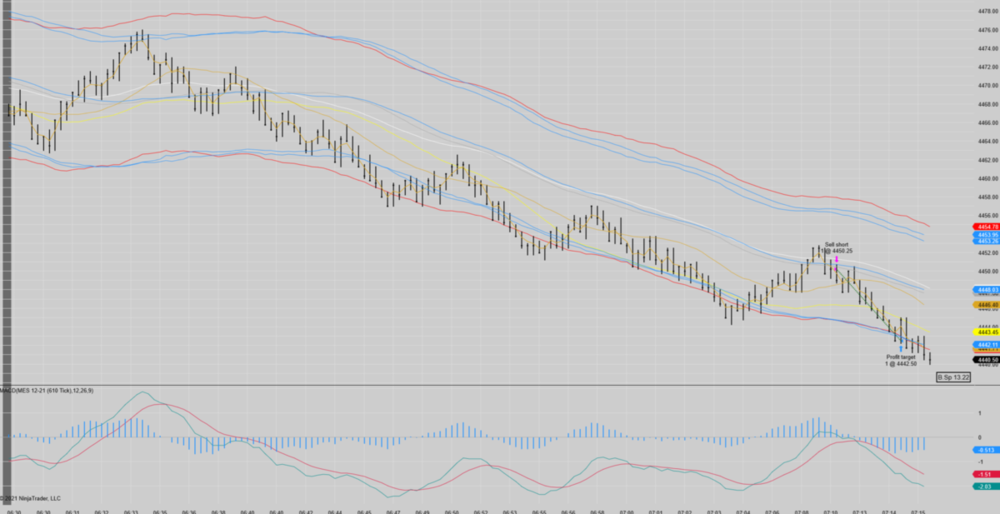This screenshot has height=514, width=1000.
Task: Click the magenta Sell short arrow marker
Action: (836, 260)
